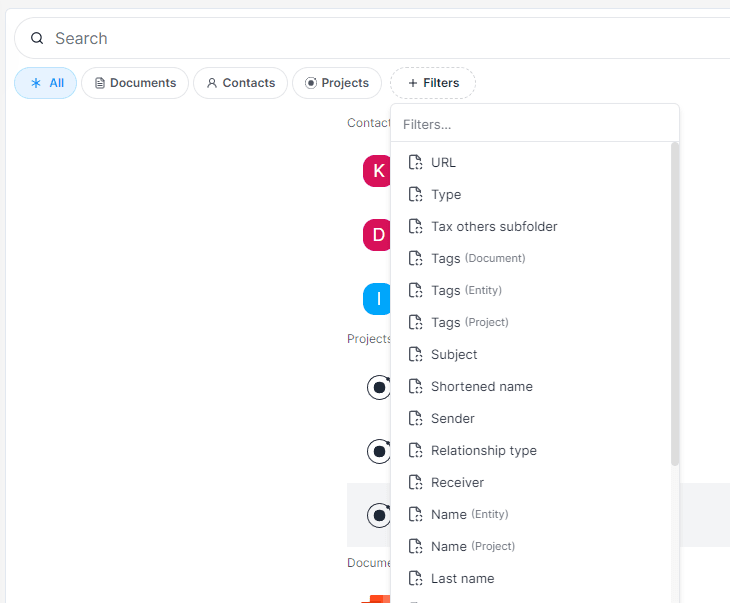Screen dimensions: 730x603
Task: Click the pink K contact avatar
Action: click(378, 171)
